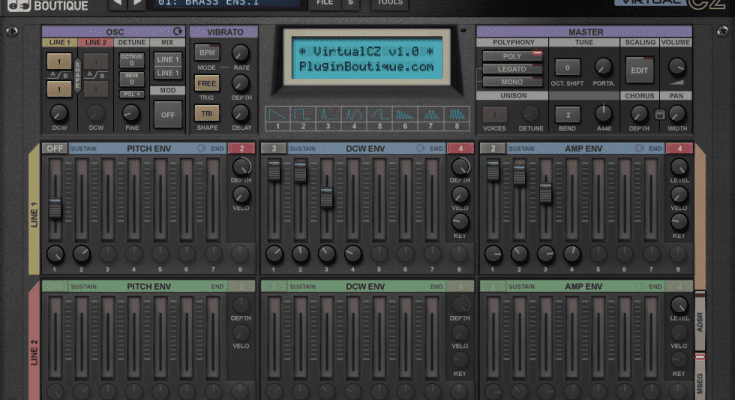The width and height of the screenshot is (735, 400).
Task: Click the vibrato FREE trig button
Action: click(206, 83)
